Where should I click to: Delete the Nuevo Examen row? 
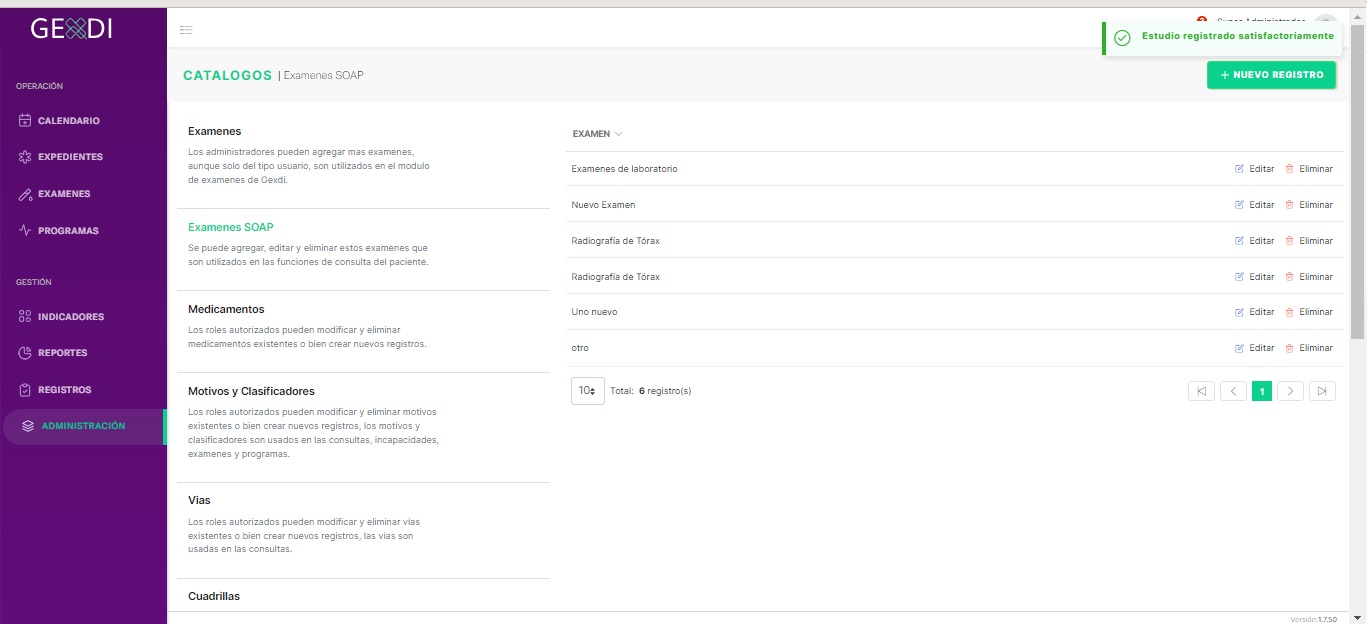pyautogui.click(x=1309, y=205)
